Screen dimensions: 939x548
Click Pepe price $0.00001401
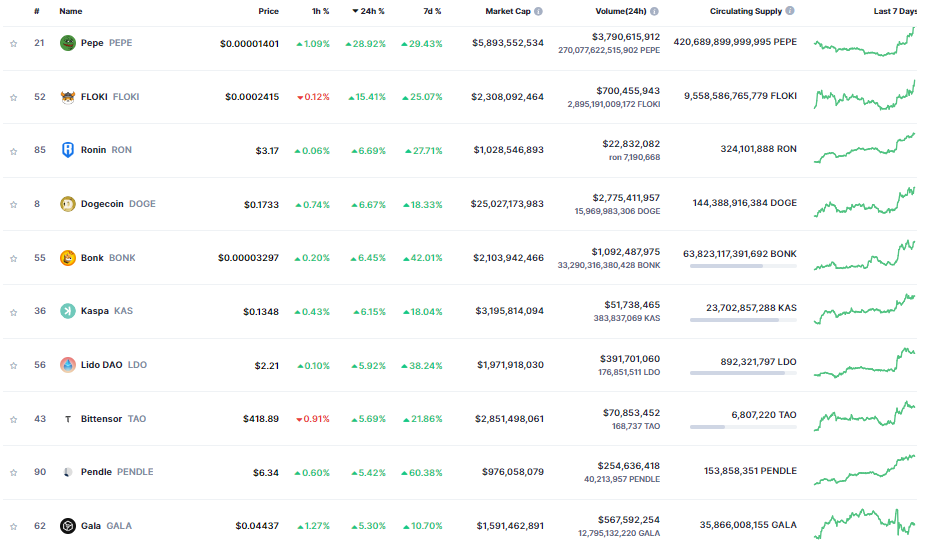(249, 44)
